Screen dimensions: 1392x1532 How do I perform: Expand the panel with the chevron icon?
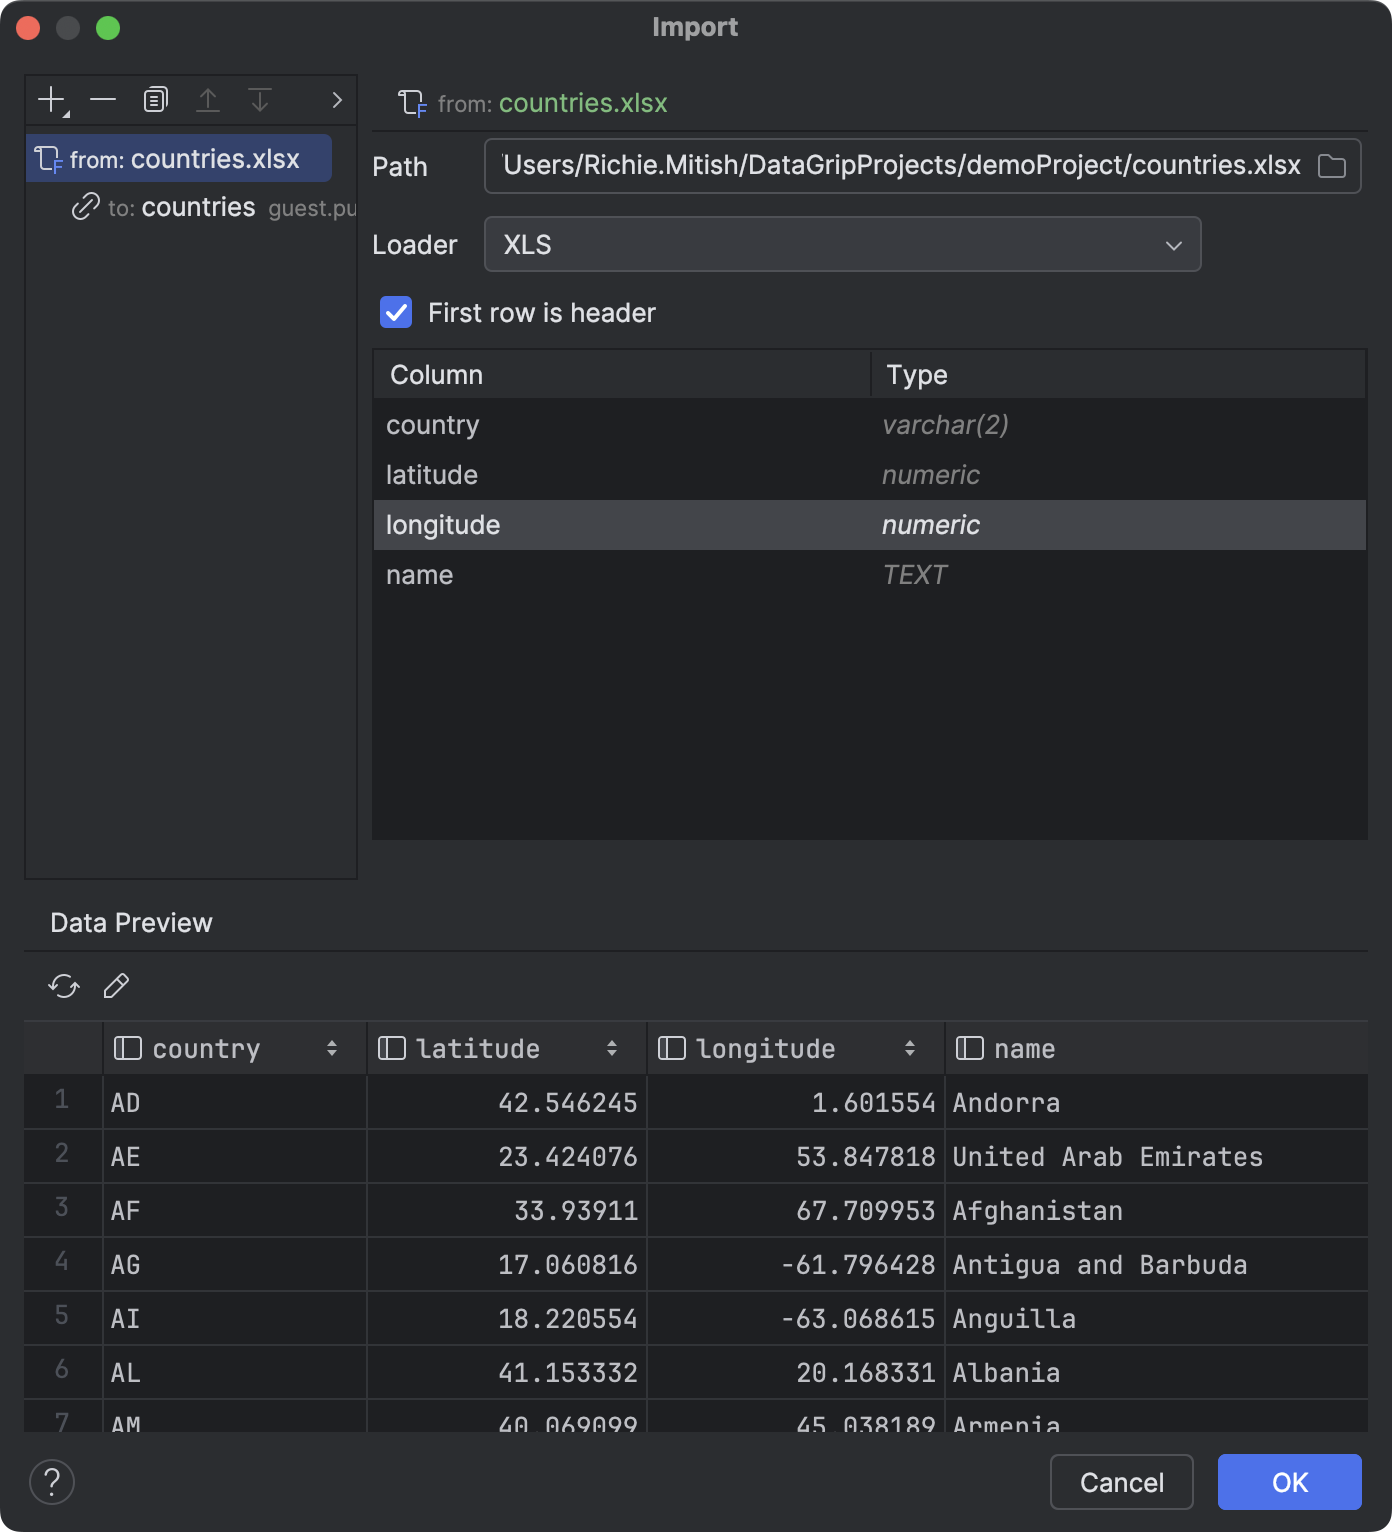[x=335, y=99]
